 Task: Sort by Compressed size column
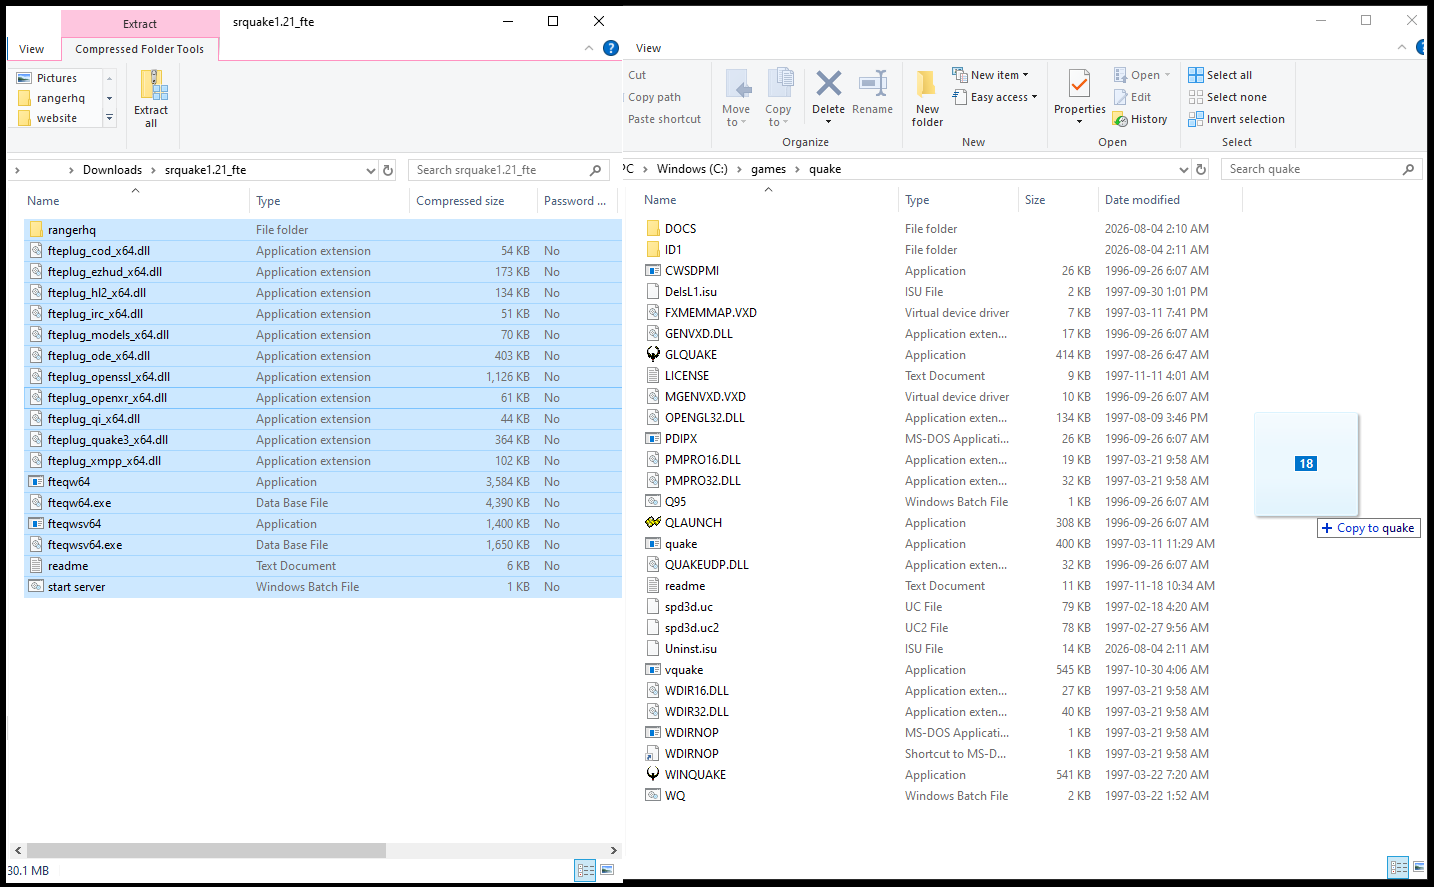coord(460,201)
